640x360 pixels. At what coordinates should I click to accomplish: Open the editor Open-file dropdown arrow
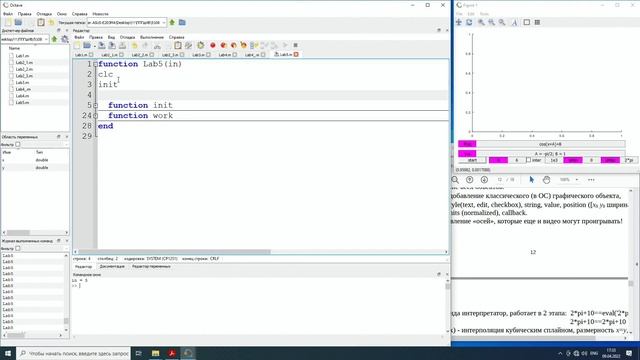94,46
